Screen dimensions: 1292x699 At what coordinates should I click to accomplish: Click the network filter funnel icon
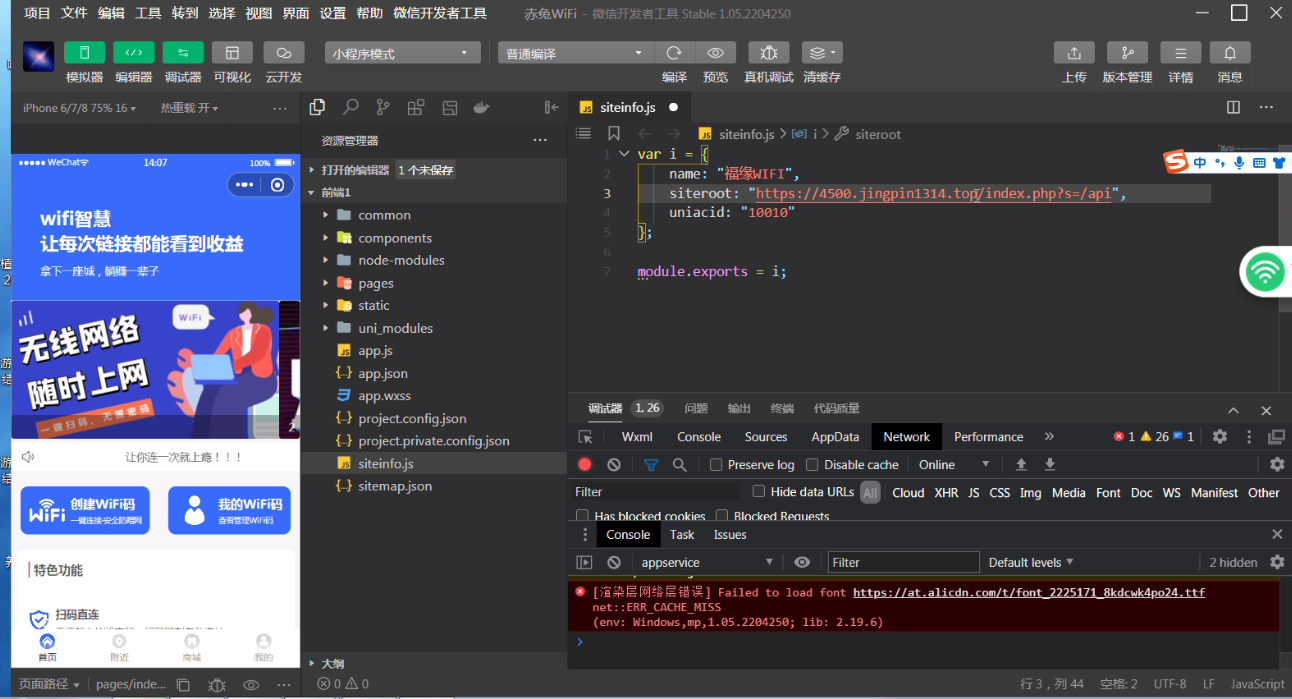[x=651, y=464]
